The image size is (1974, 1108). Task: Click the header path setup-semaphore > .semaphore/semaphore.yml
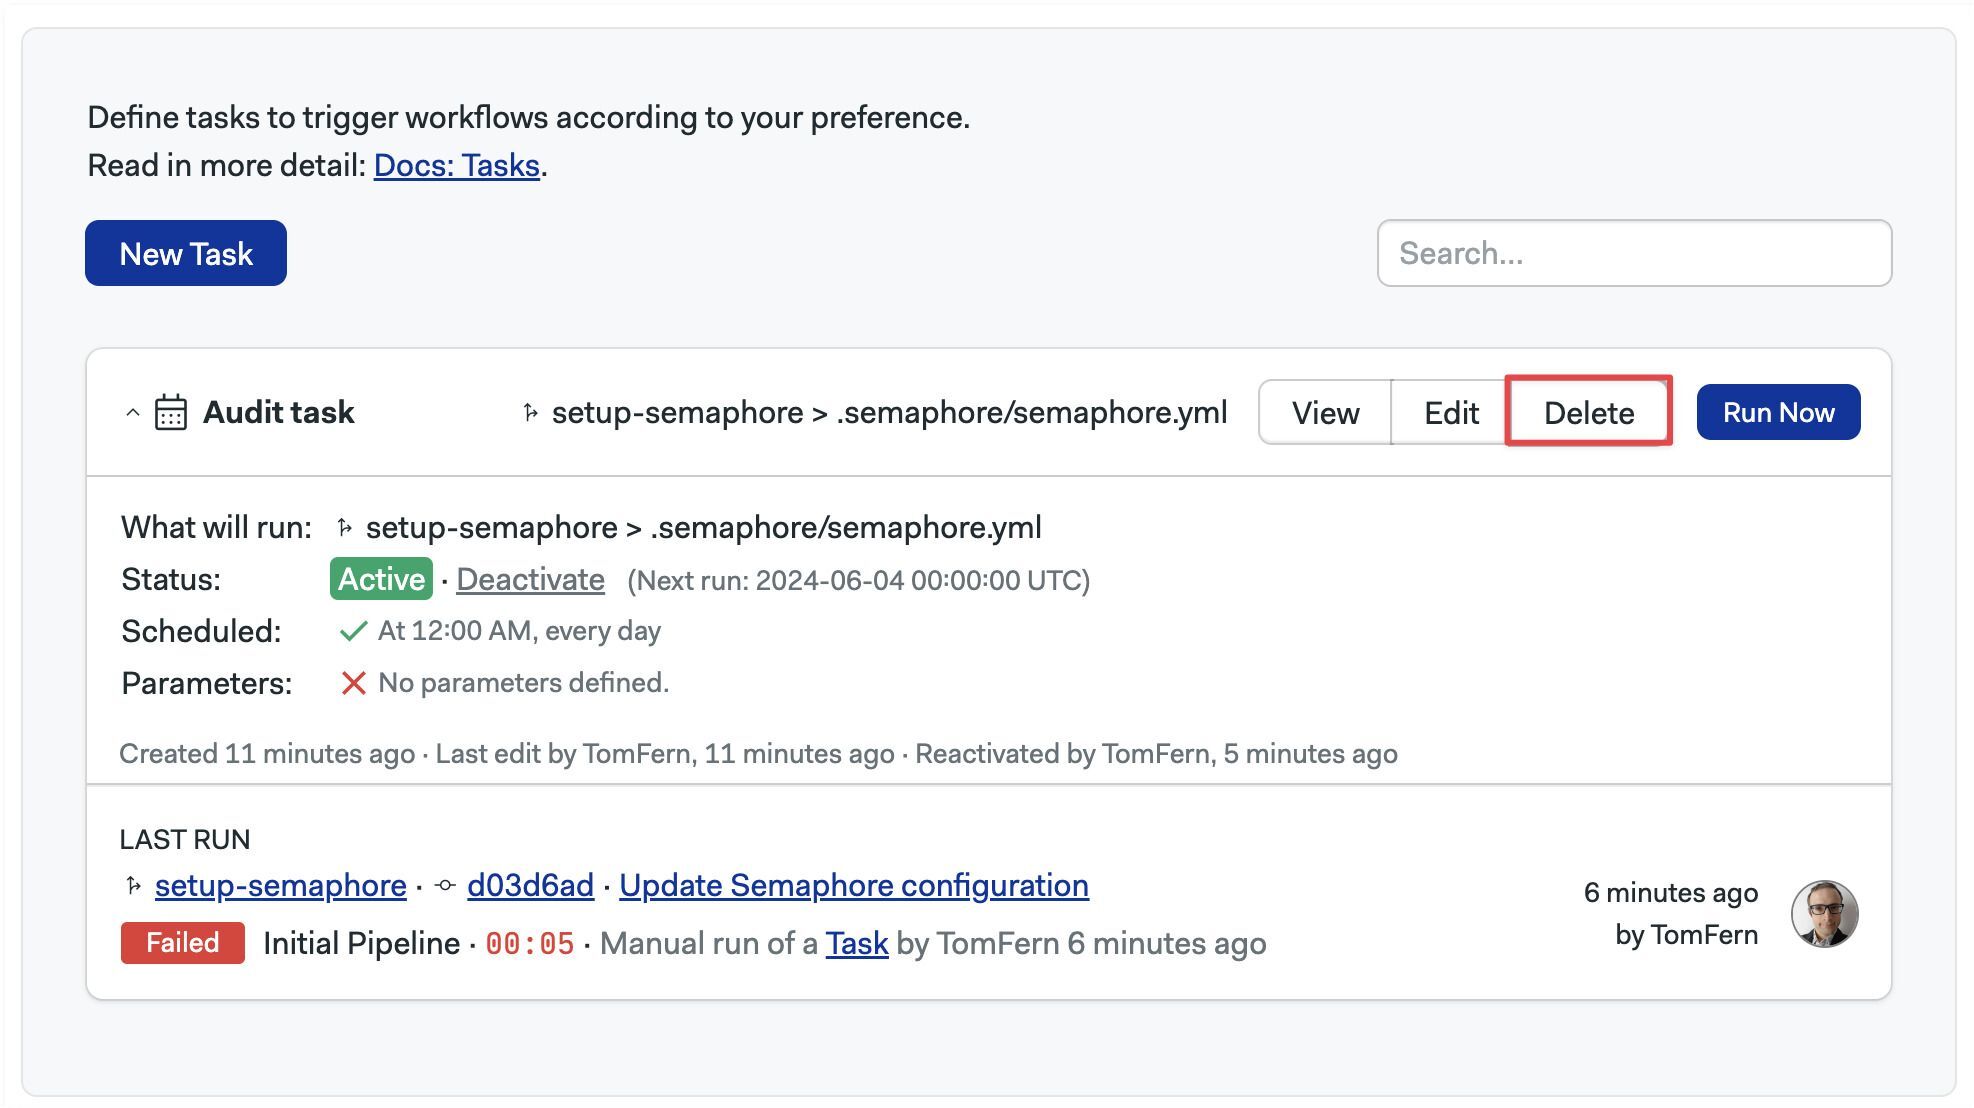pyautogui.click(x=889, y=412)
